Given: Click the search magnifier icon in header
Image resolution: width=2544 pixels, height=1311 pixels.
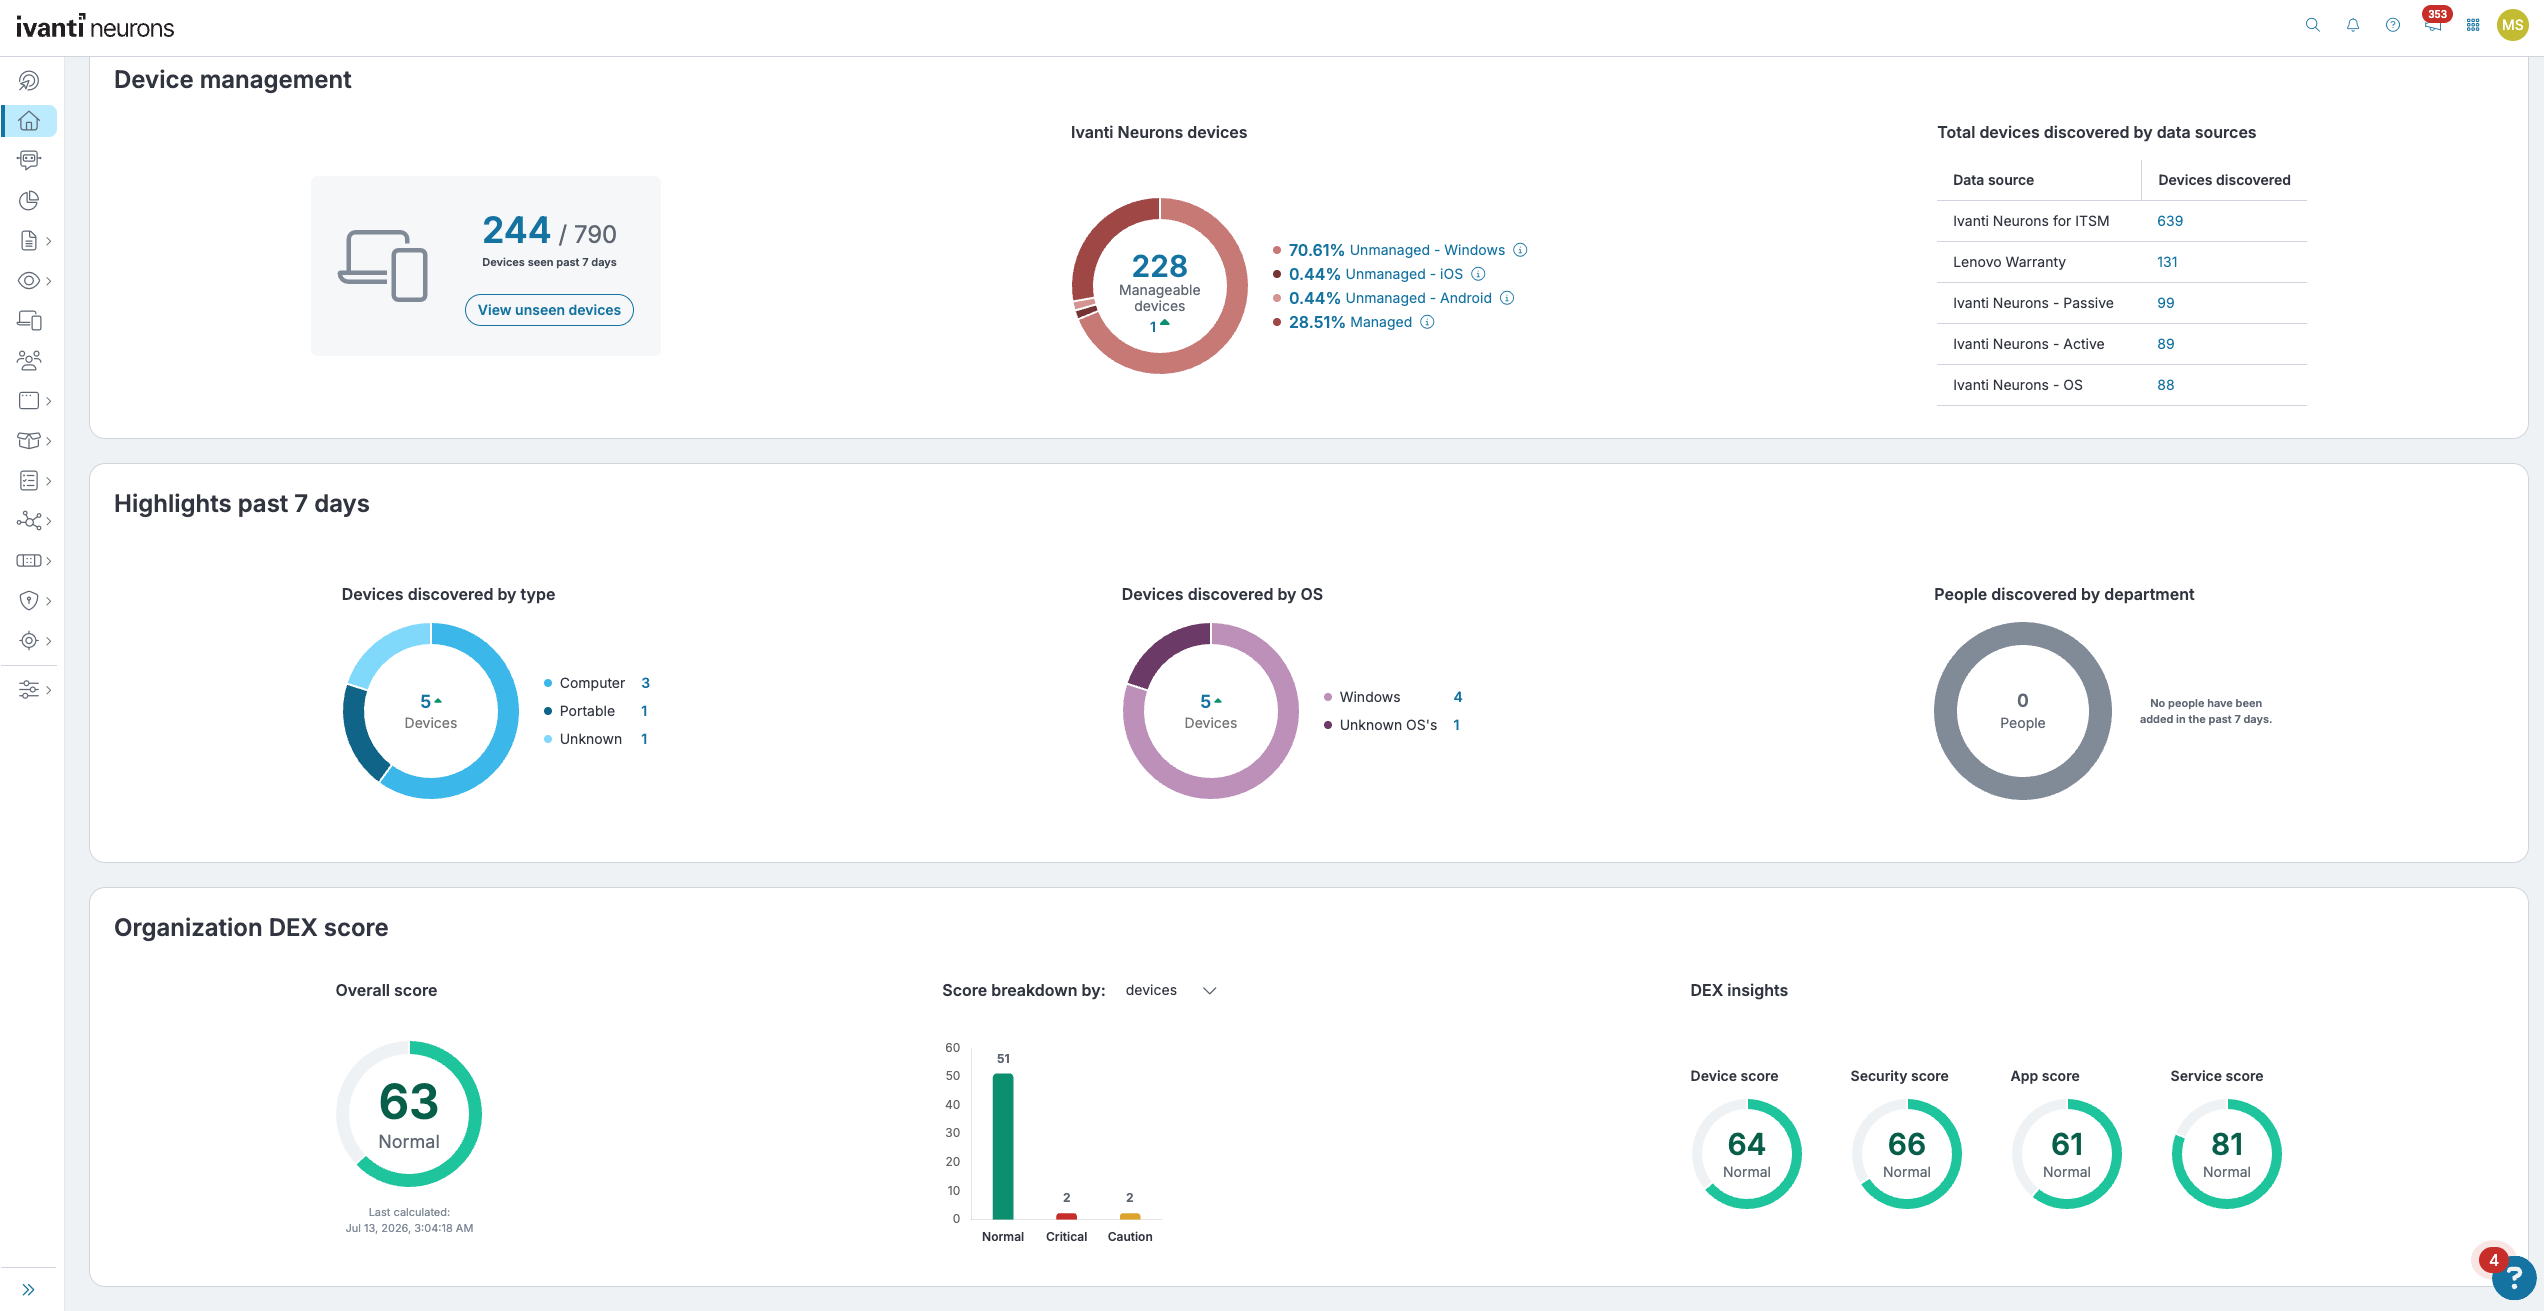Looking at the screenshot, I should (2312, 25).
